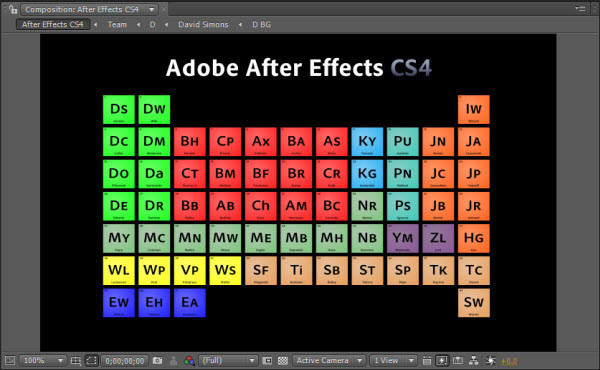Expand the Active Camera dropdown
Screen dimensions: 600x370
(x=328, y=360)
